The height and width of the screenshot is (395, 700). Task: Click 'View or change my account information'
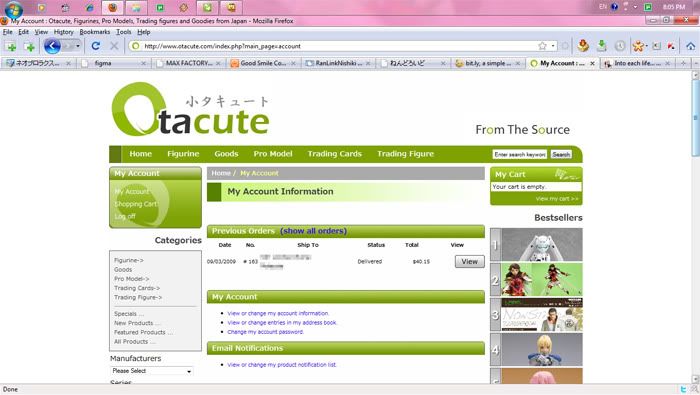tap(278, 313)
